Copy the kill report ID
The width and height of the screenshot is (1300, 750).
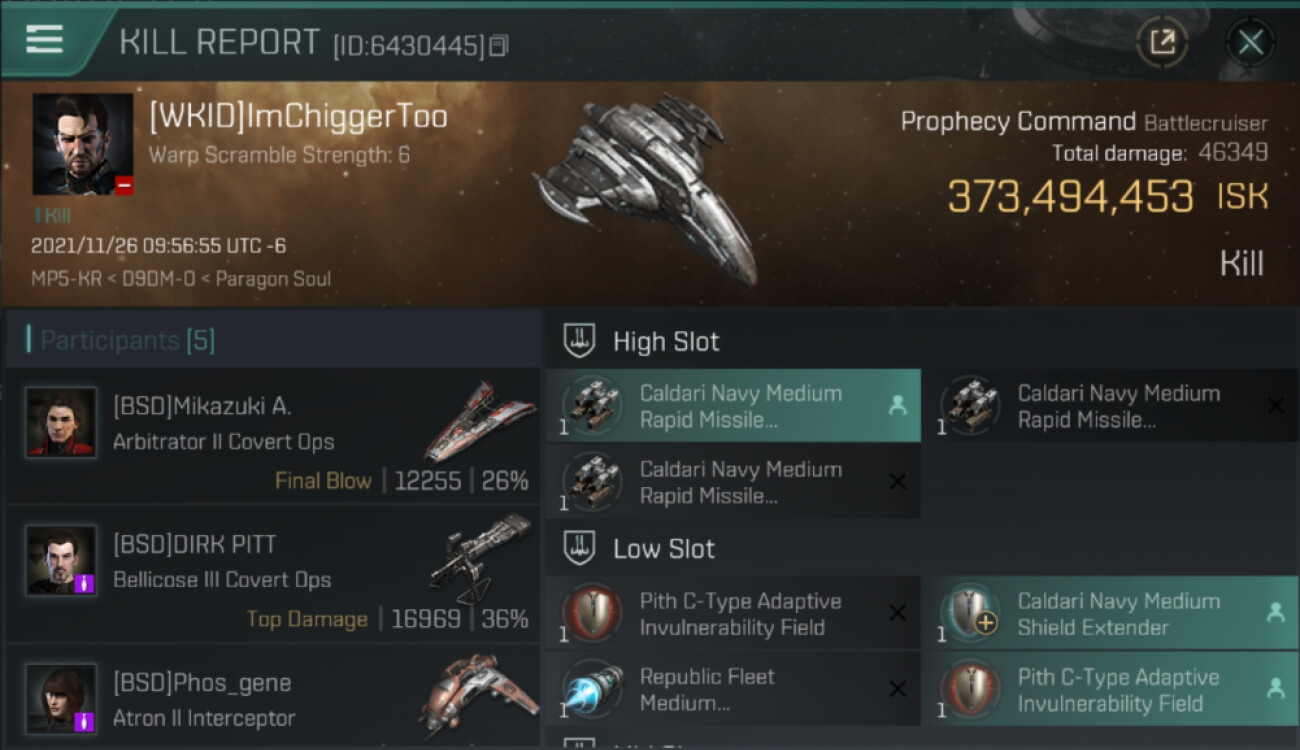(x=498, y=46)
